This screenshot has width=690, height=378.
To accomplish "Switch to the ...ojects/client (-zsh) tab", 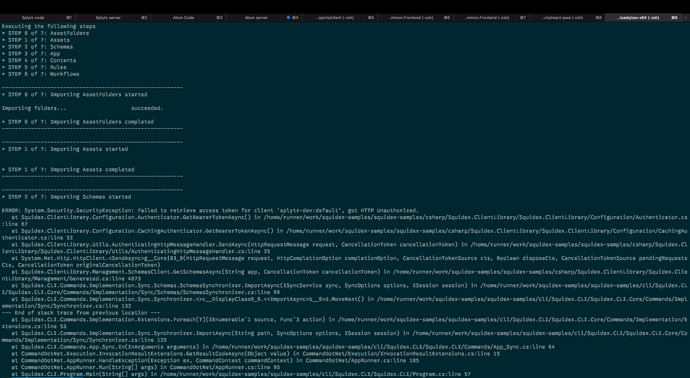I will (339, 18).
